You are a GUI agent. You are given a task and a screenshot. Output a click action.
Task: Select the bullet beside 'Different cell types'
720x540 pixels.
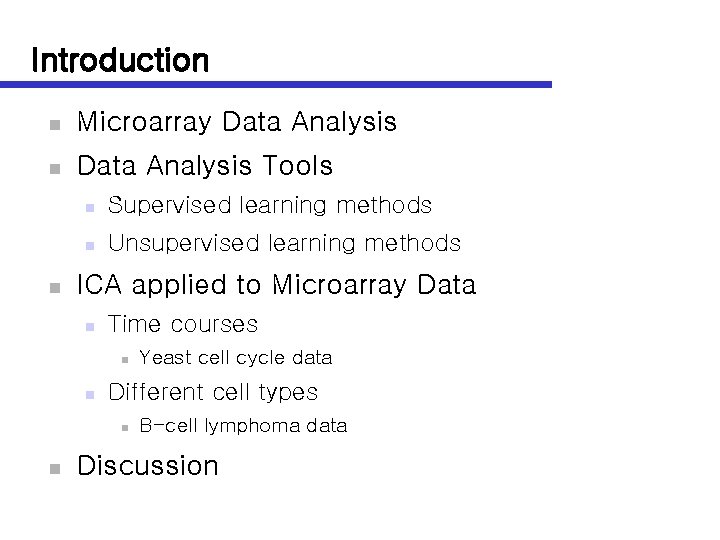click(89, 394)
